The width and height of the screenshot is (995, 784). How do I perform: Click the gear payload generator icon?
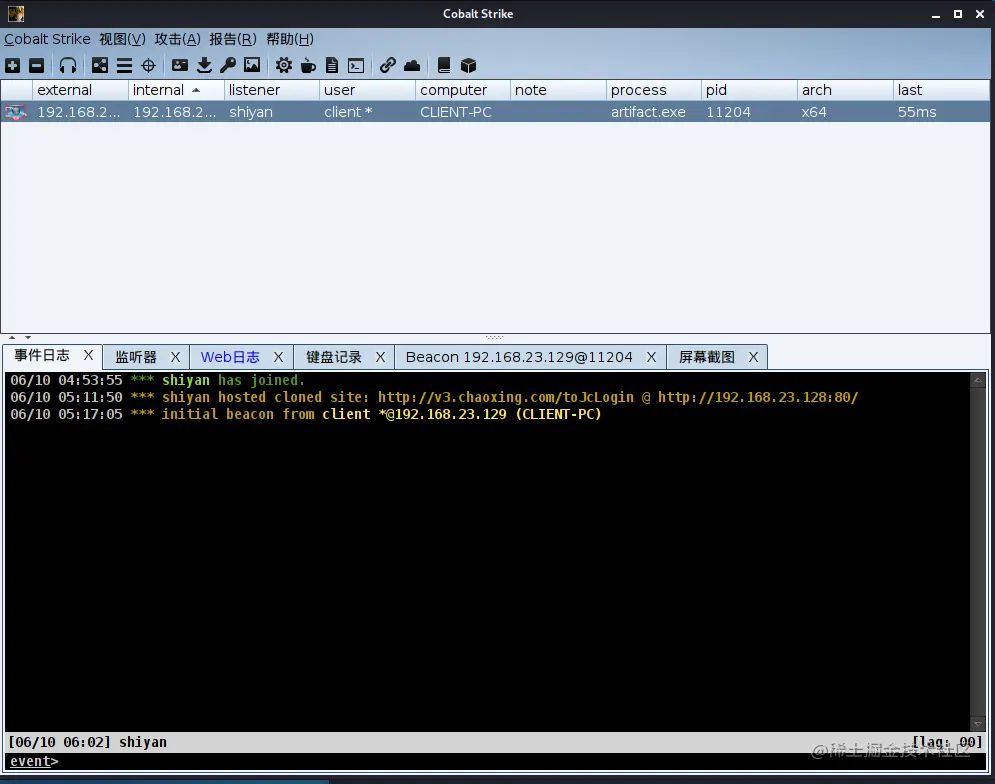coord(284,65)
